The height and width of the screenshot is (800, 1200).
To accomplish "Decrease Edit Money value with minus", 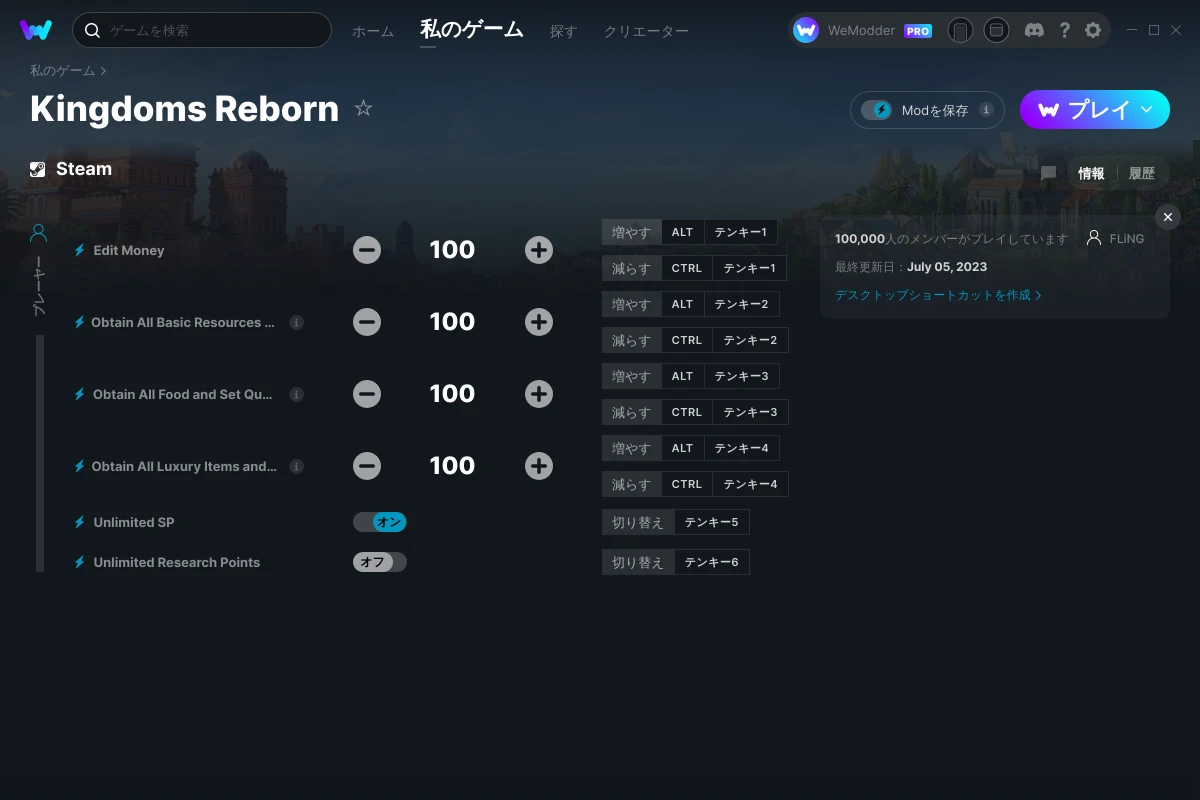I will click(x=367, y=250).
